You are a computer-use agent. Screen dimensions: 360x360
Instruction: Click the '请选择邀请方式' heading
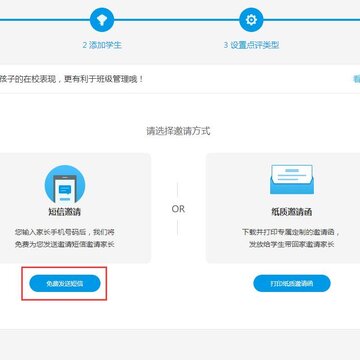click(178, 131)
